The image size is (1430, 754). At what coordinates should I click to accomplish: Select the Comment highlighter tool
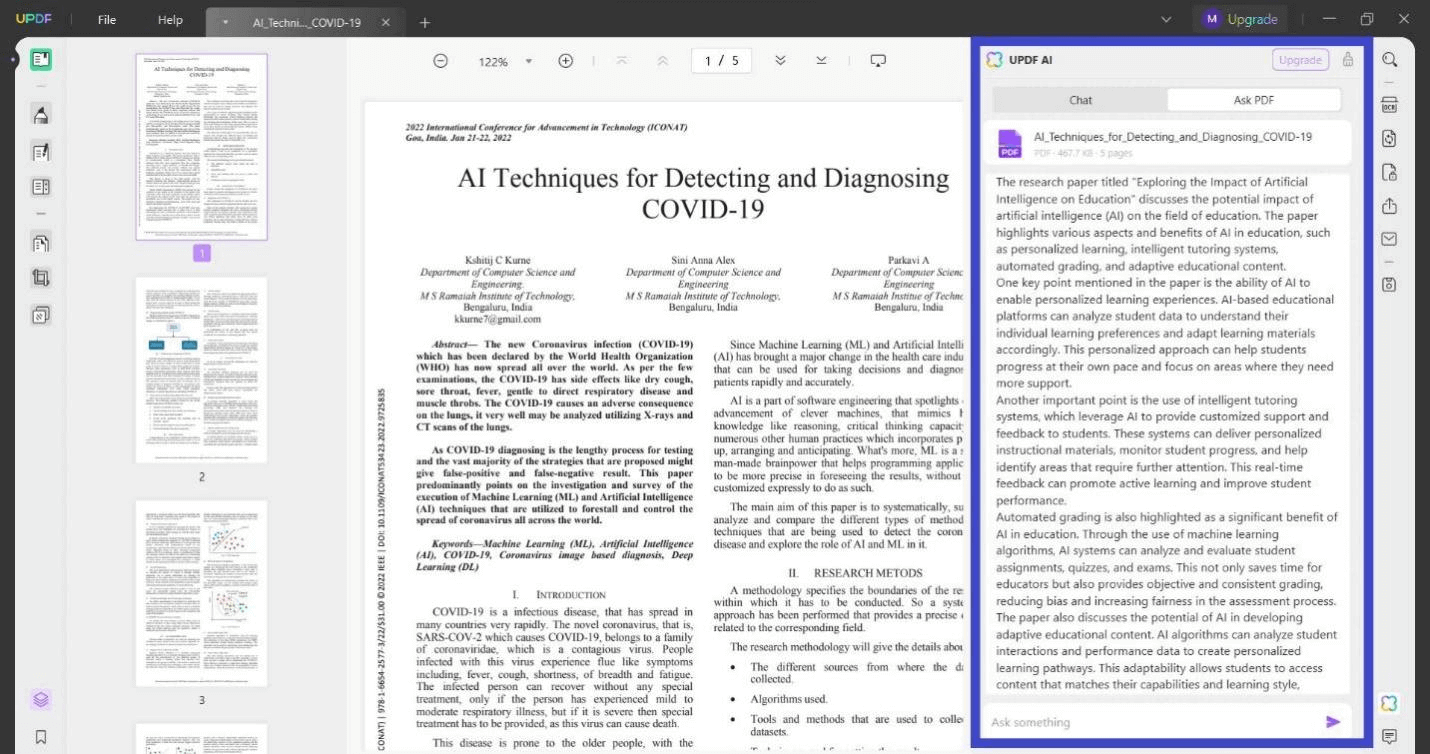(x=41, y=115)
